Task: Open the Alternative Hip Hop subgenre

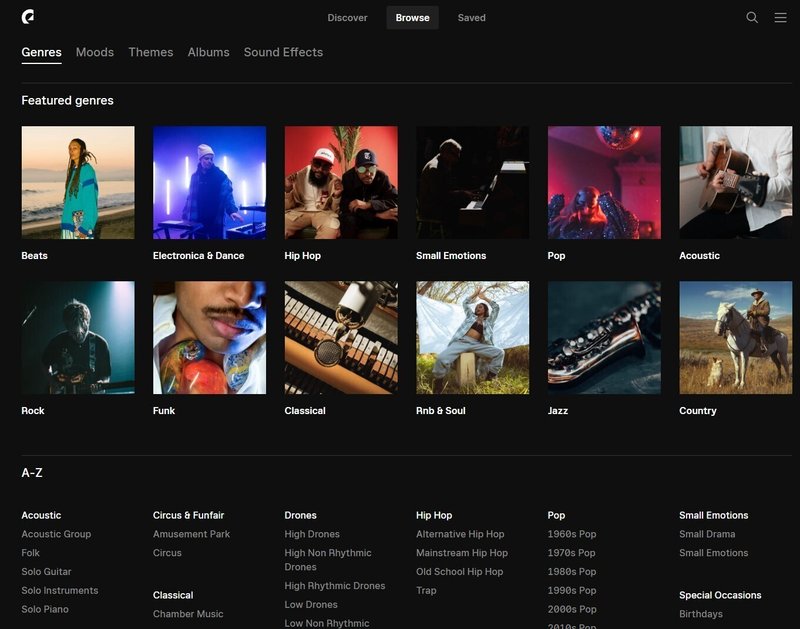Action: point(460,534)
